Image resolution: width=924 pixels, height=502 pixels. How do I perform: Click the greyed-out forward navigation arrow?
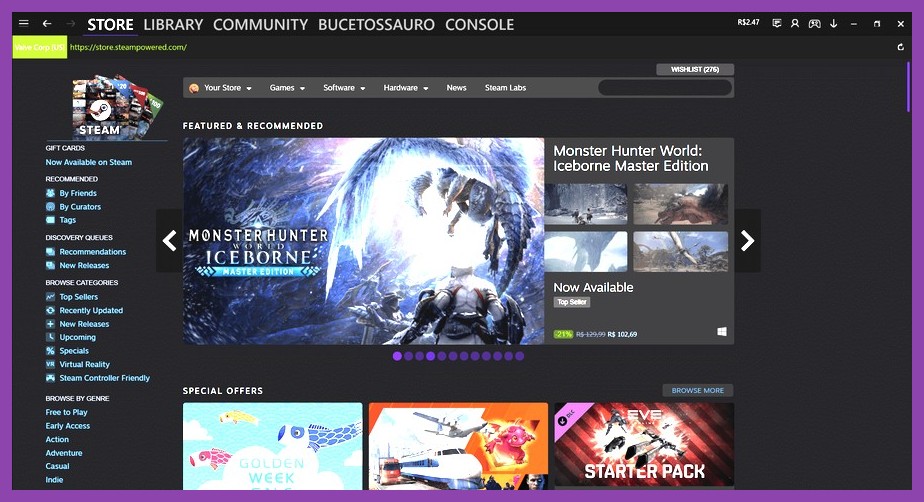pyautogui.click(x=71, y=24)
